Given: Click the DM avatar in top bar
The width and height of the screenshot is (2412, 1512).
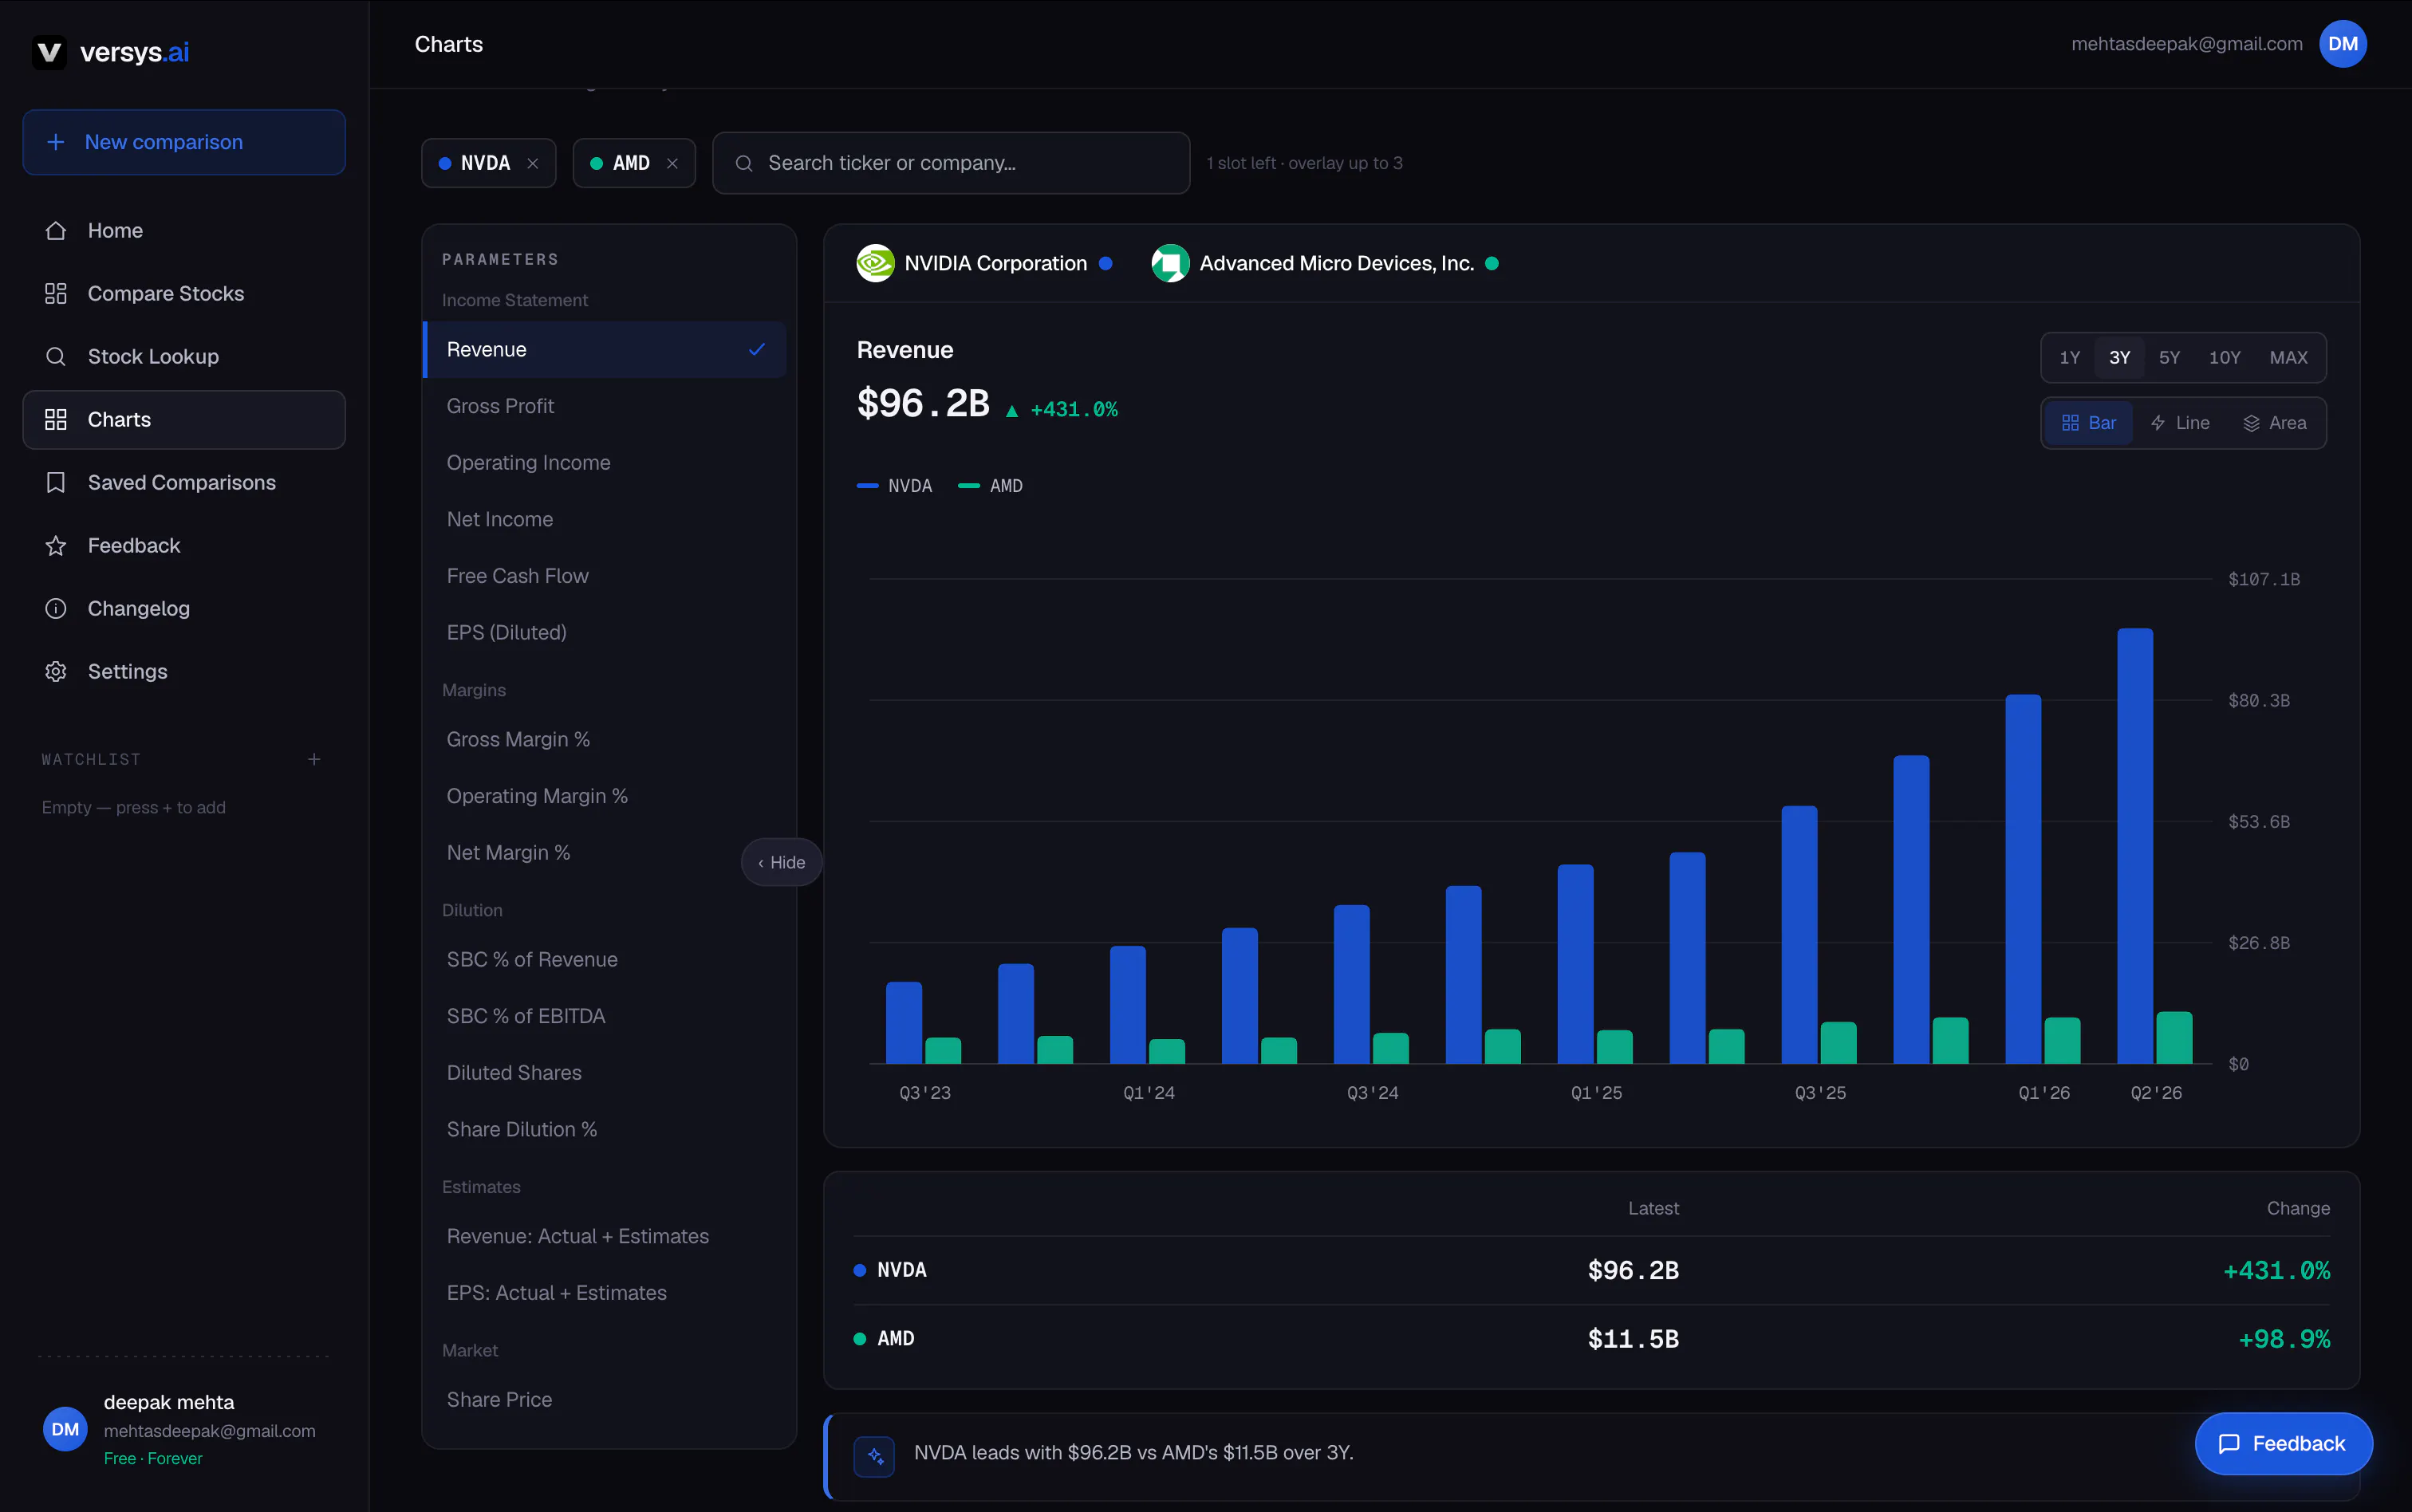Looking at the screenshot, I should click(x=2342, y=44).
